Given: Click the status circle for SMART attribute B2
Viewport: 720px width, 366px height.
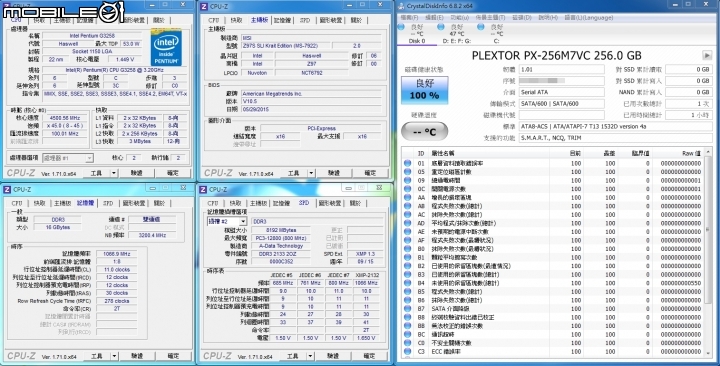Looking at the screenshot, I should (407, 266).
